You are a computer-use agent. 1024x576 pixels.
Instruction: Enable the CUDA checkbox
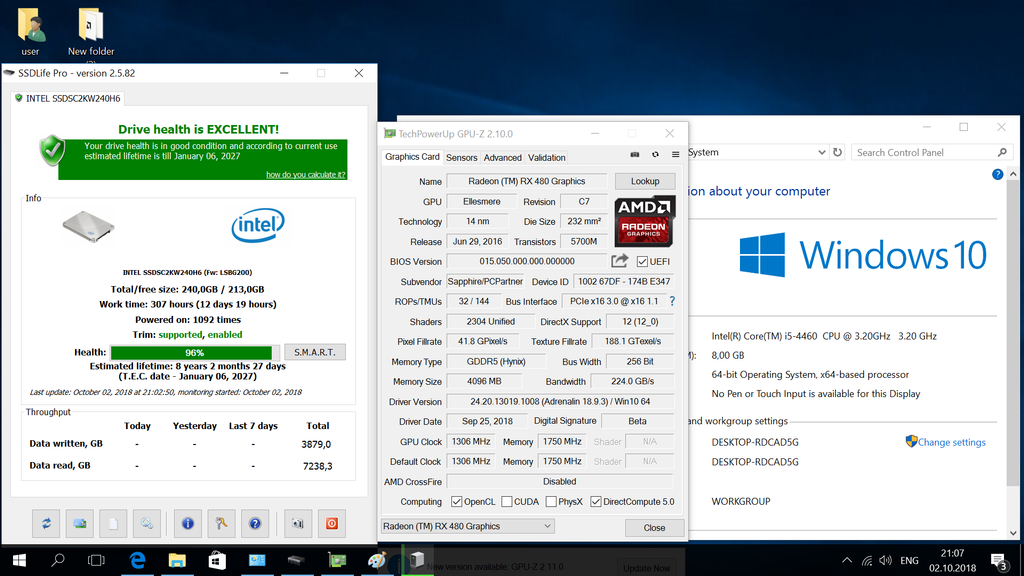click(x=507, y=502)
